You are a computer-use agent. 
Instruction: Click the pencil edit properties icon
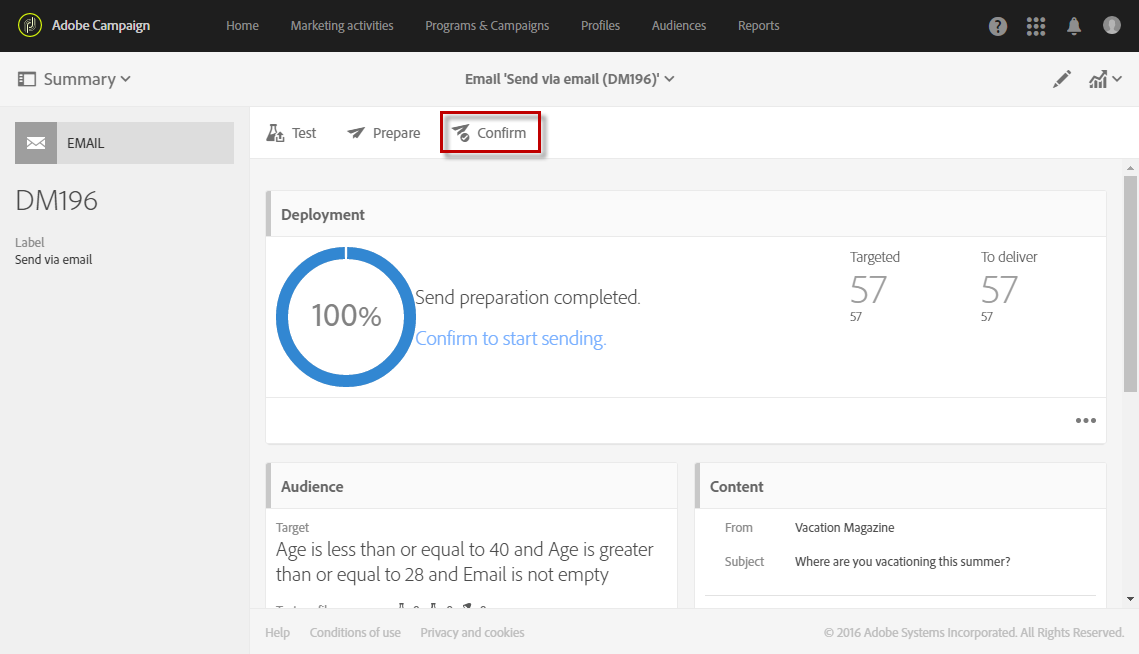[x=1062, y=79]
